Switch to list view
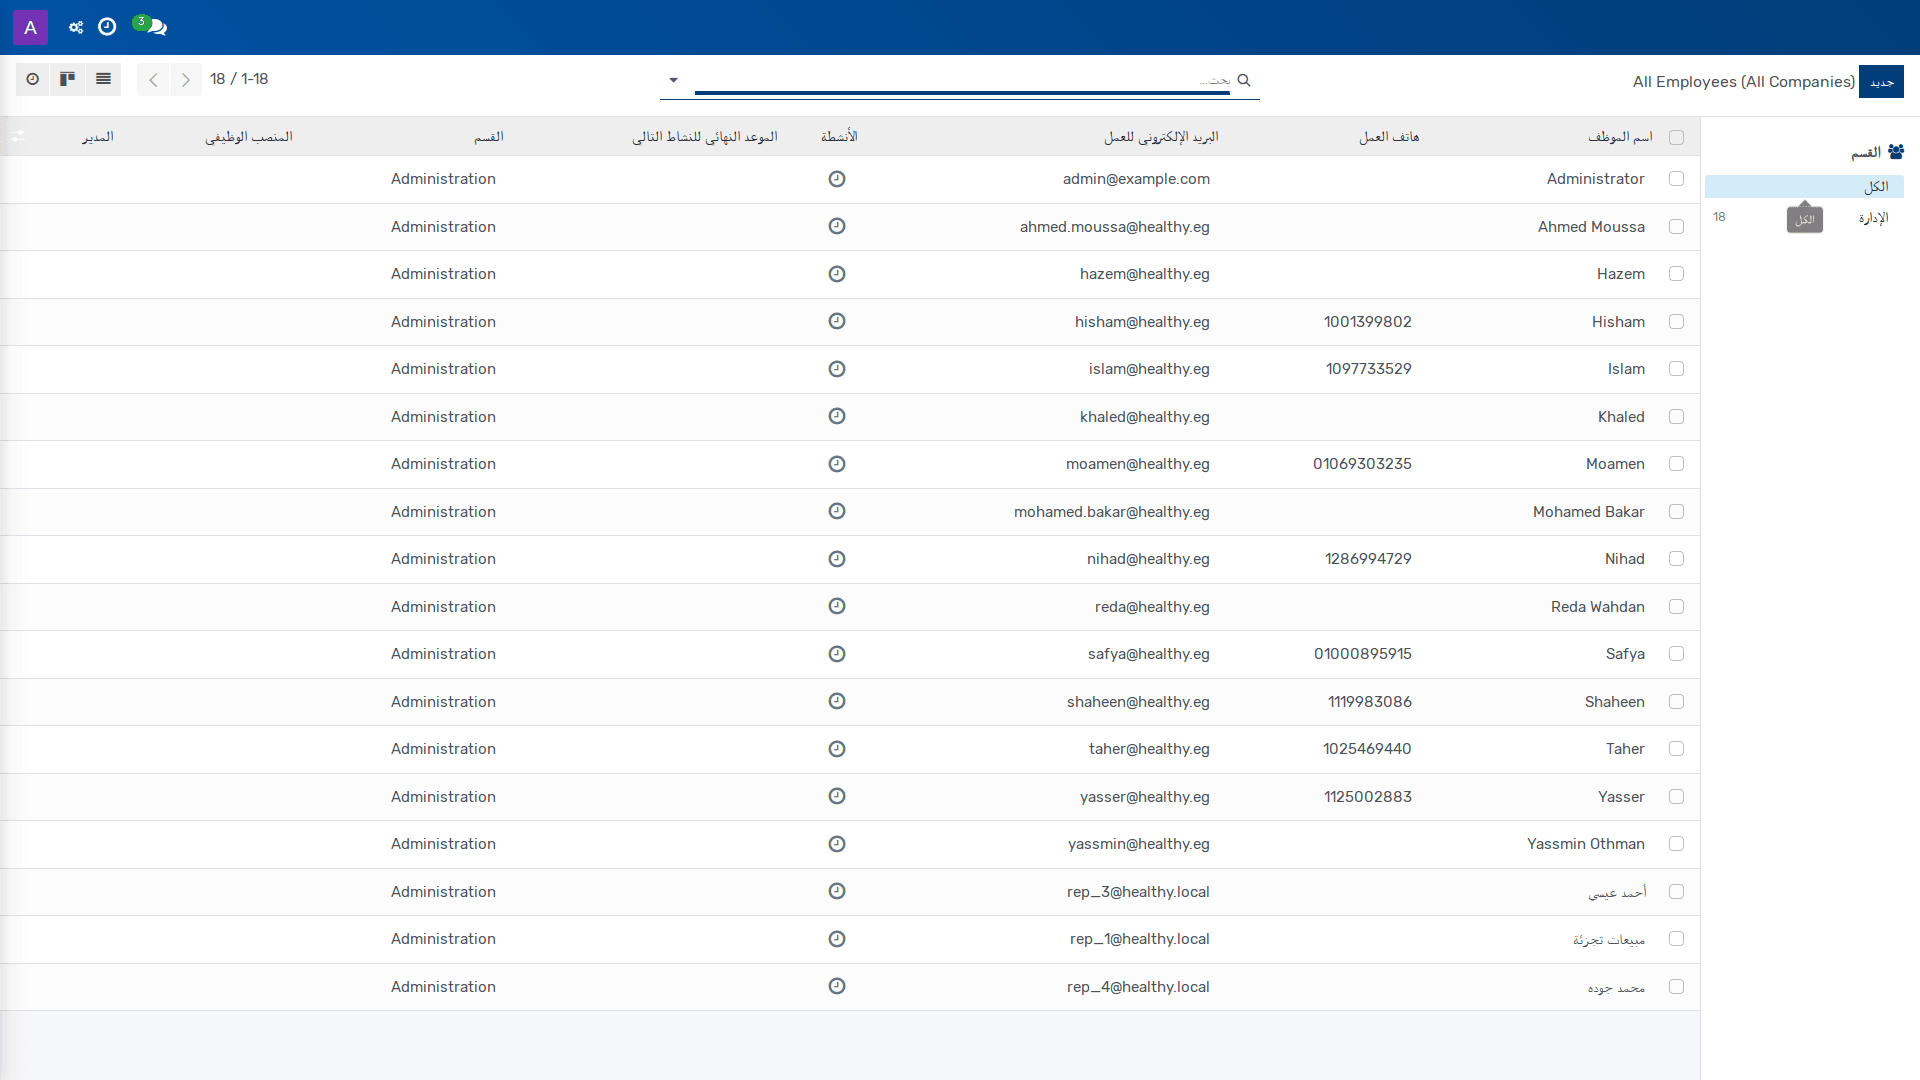This screenshot has width=1920, height=1080. [103, 79]
